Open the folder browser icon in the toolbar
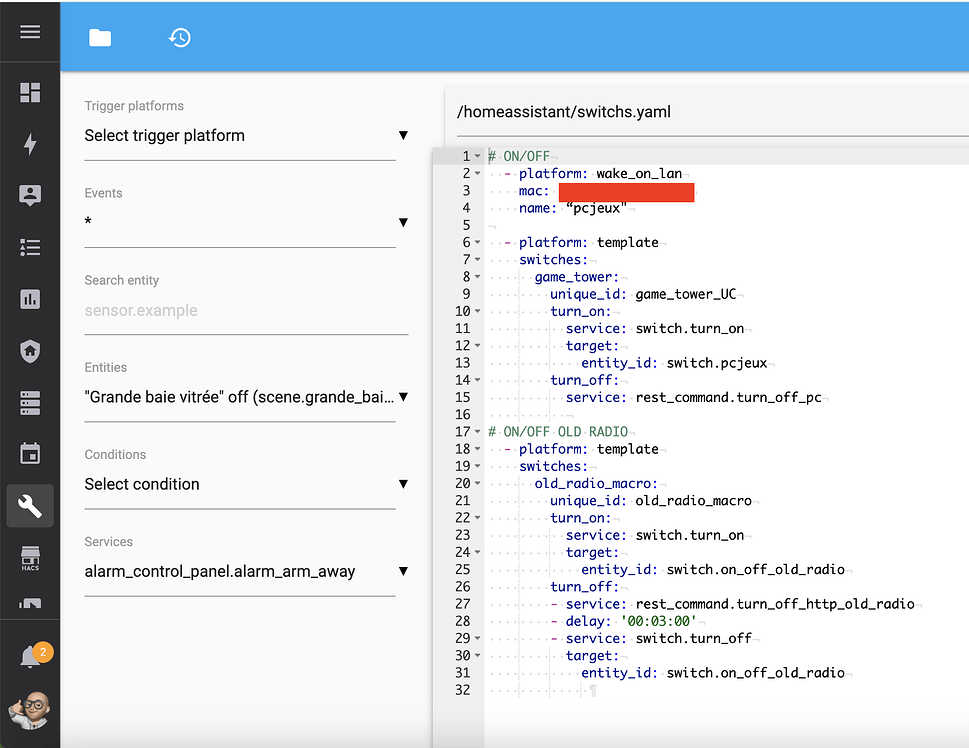 (99, 37)
